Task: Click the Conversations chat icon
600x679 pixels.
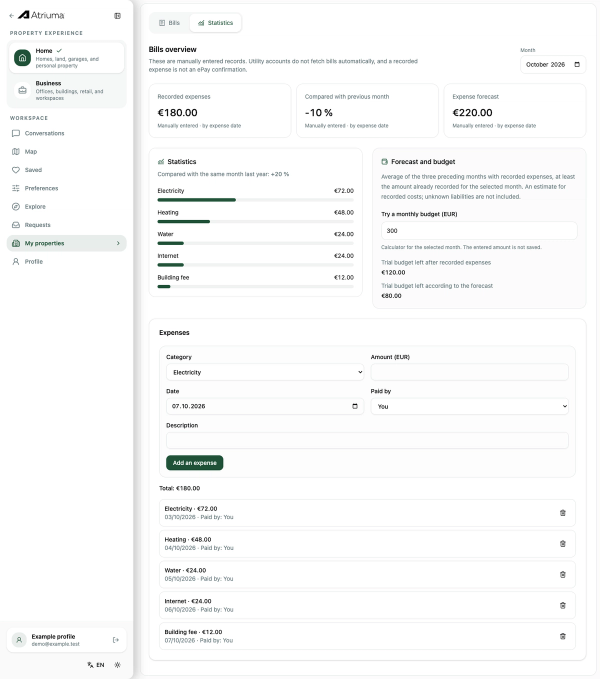Action: [x=16, y=133]
